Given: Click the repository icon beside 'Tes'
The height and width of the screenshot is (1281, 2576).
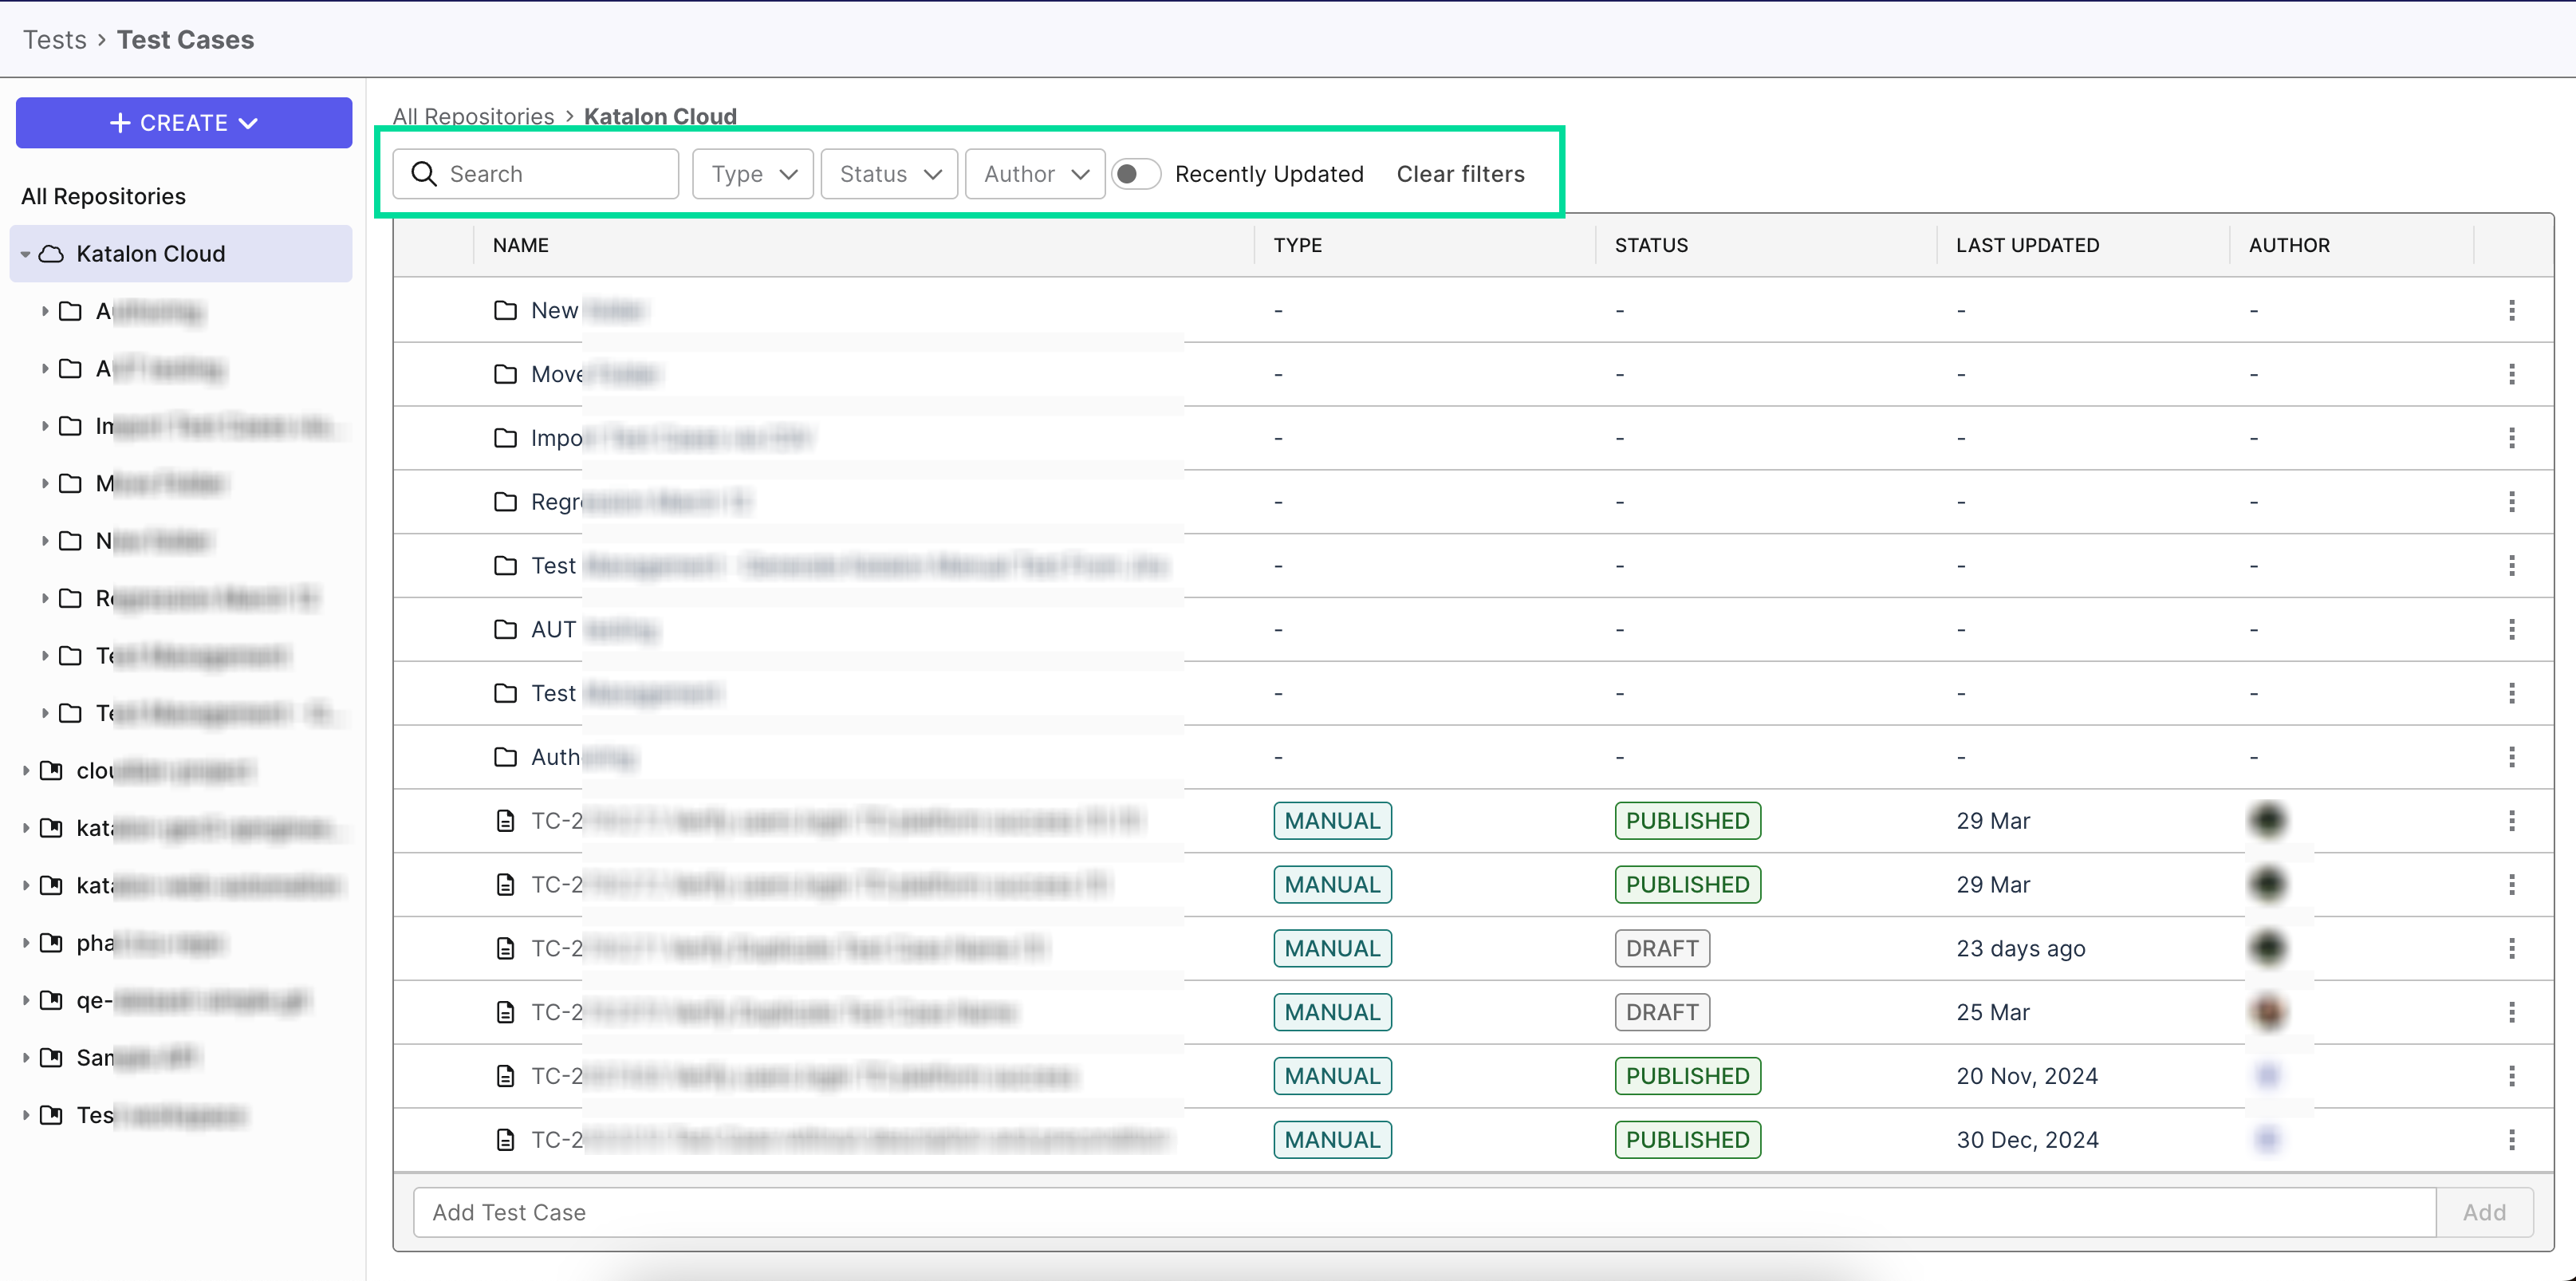Looking at the screenshot, I should pyautogui.click(x=51, y=1115).
